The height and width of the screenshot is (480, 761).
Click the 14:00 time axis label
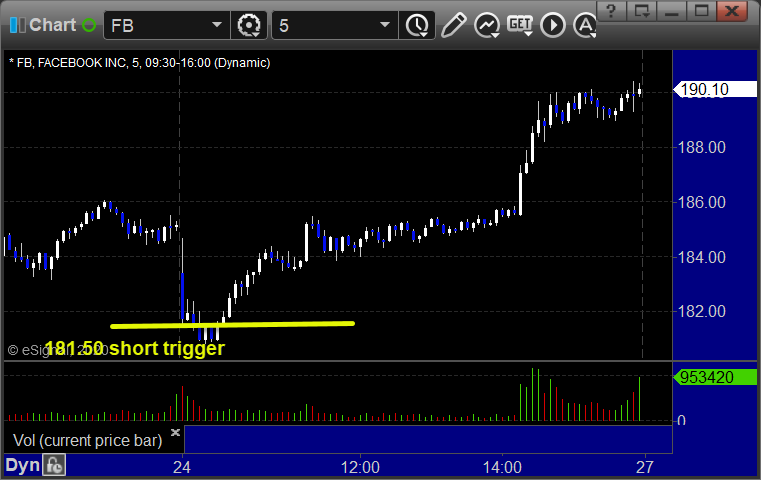pyautogui.click(x=502, y=467)
